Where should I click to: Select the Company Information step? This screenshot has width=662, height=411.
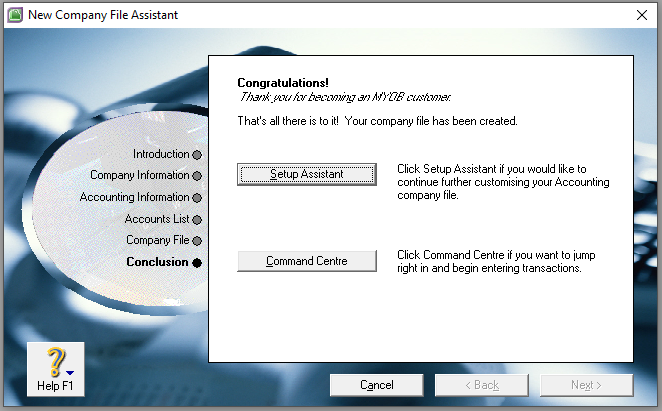tap(139, 175)
